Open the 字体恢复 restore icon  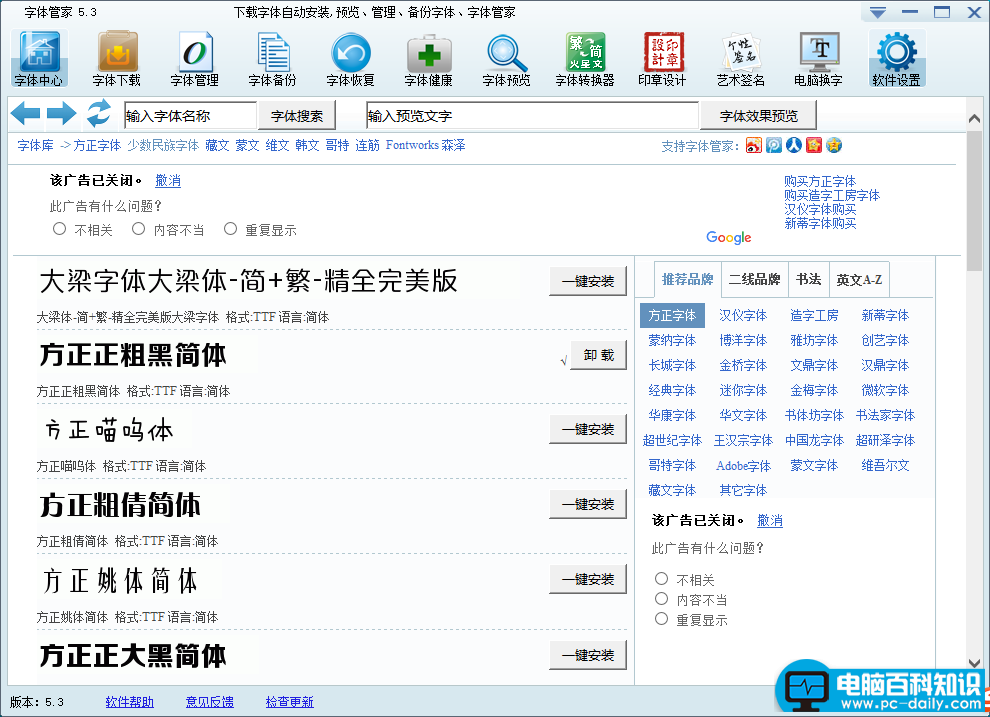coord(350,59)
